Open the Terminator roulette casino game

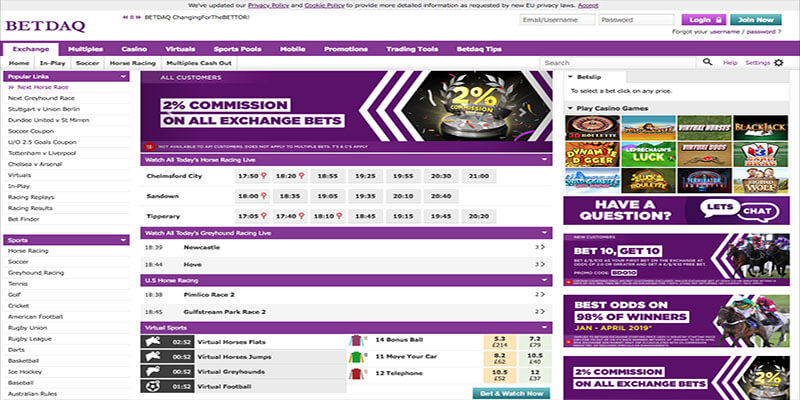pos(704,181)
